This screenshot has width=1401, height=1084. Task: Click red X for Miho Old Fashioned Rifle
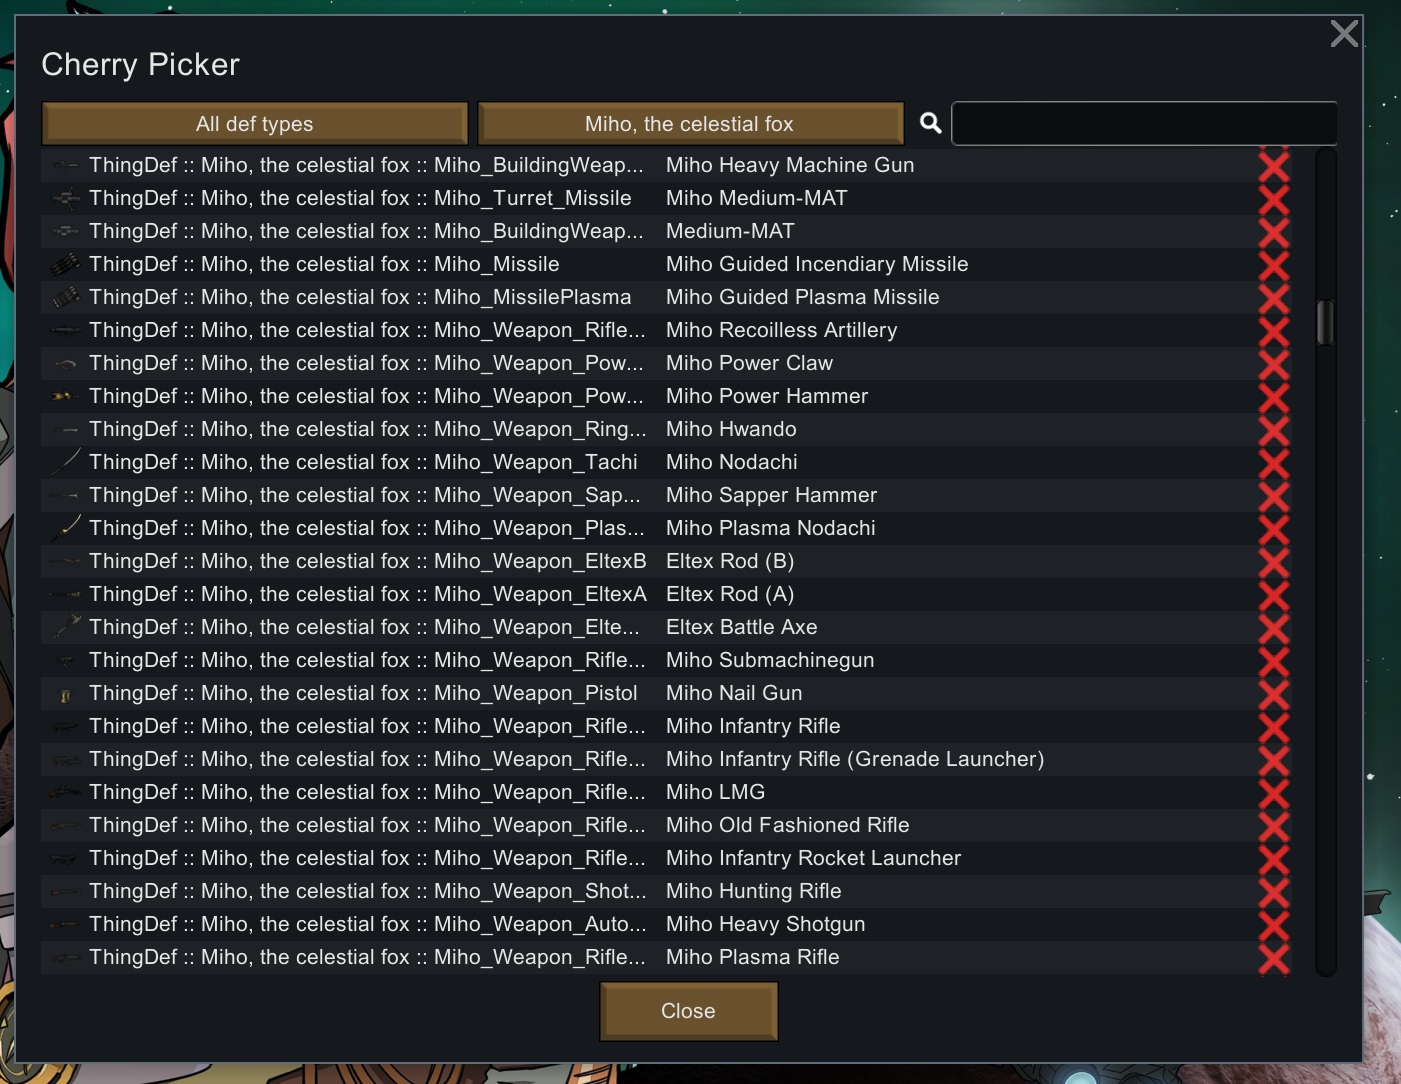(1273, 825)
